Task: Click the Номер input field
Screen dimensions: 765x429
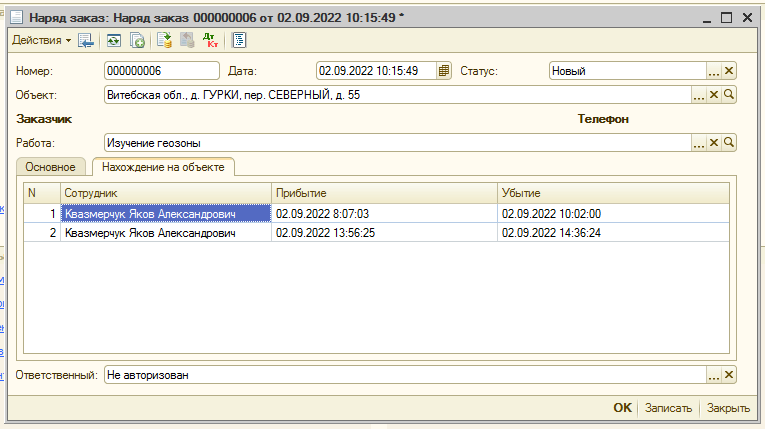Action: (161, 71)
